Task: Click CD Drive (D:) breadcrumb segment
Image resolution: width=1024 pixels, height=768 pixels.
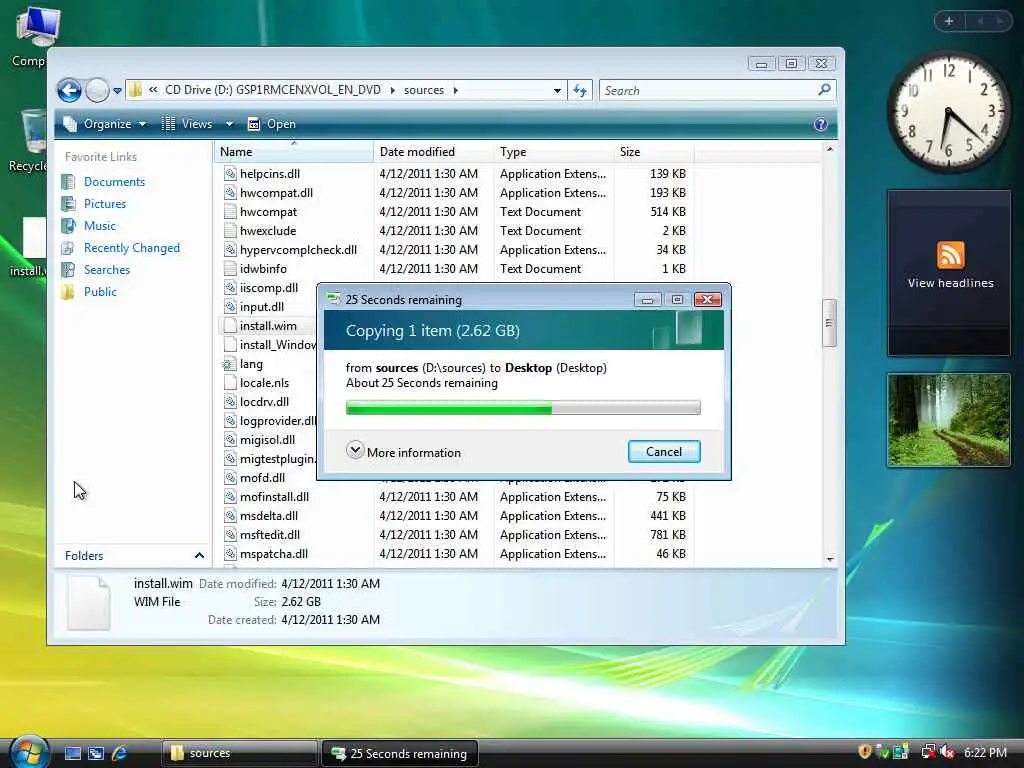Action: coord(272,90)
